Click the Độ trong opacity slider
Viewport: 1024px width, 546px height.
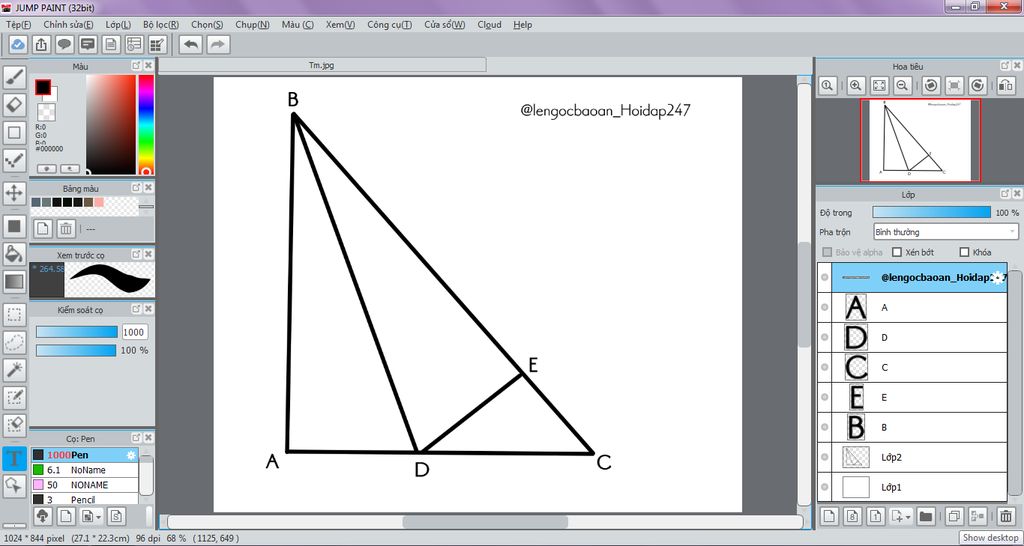931,212
